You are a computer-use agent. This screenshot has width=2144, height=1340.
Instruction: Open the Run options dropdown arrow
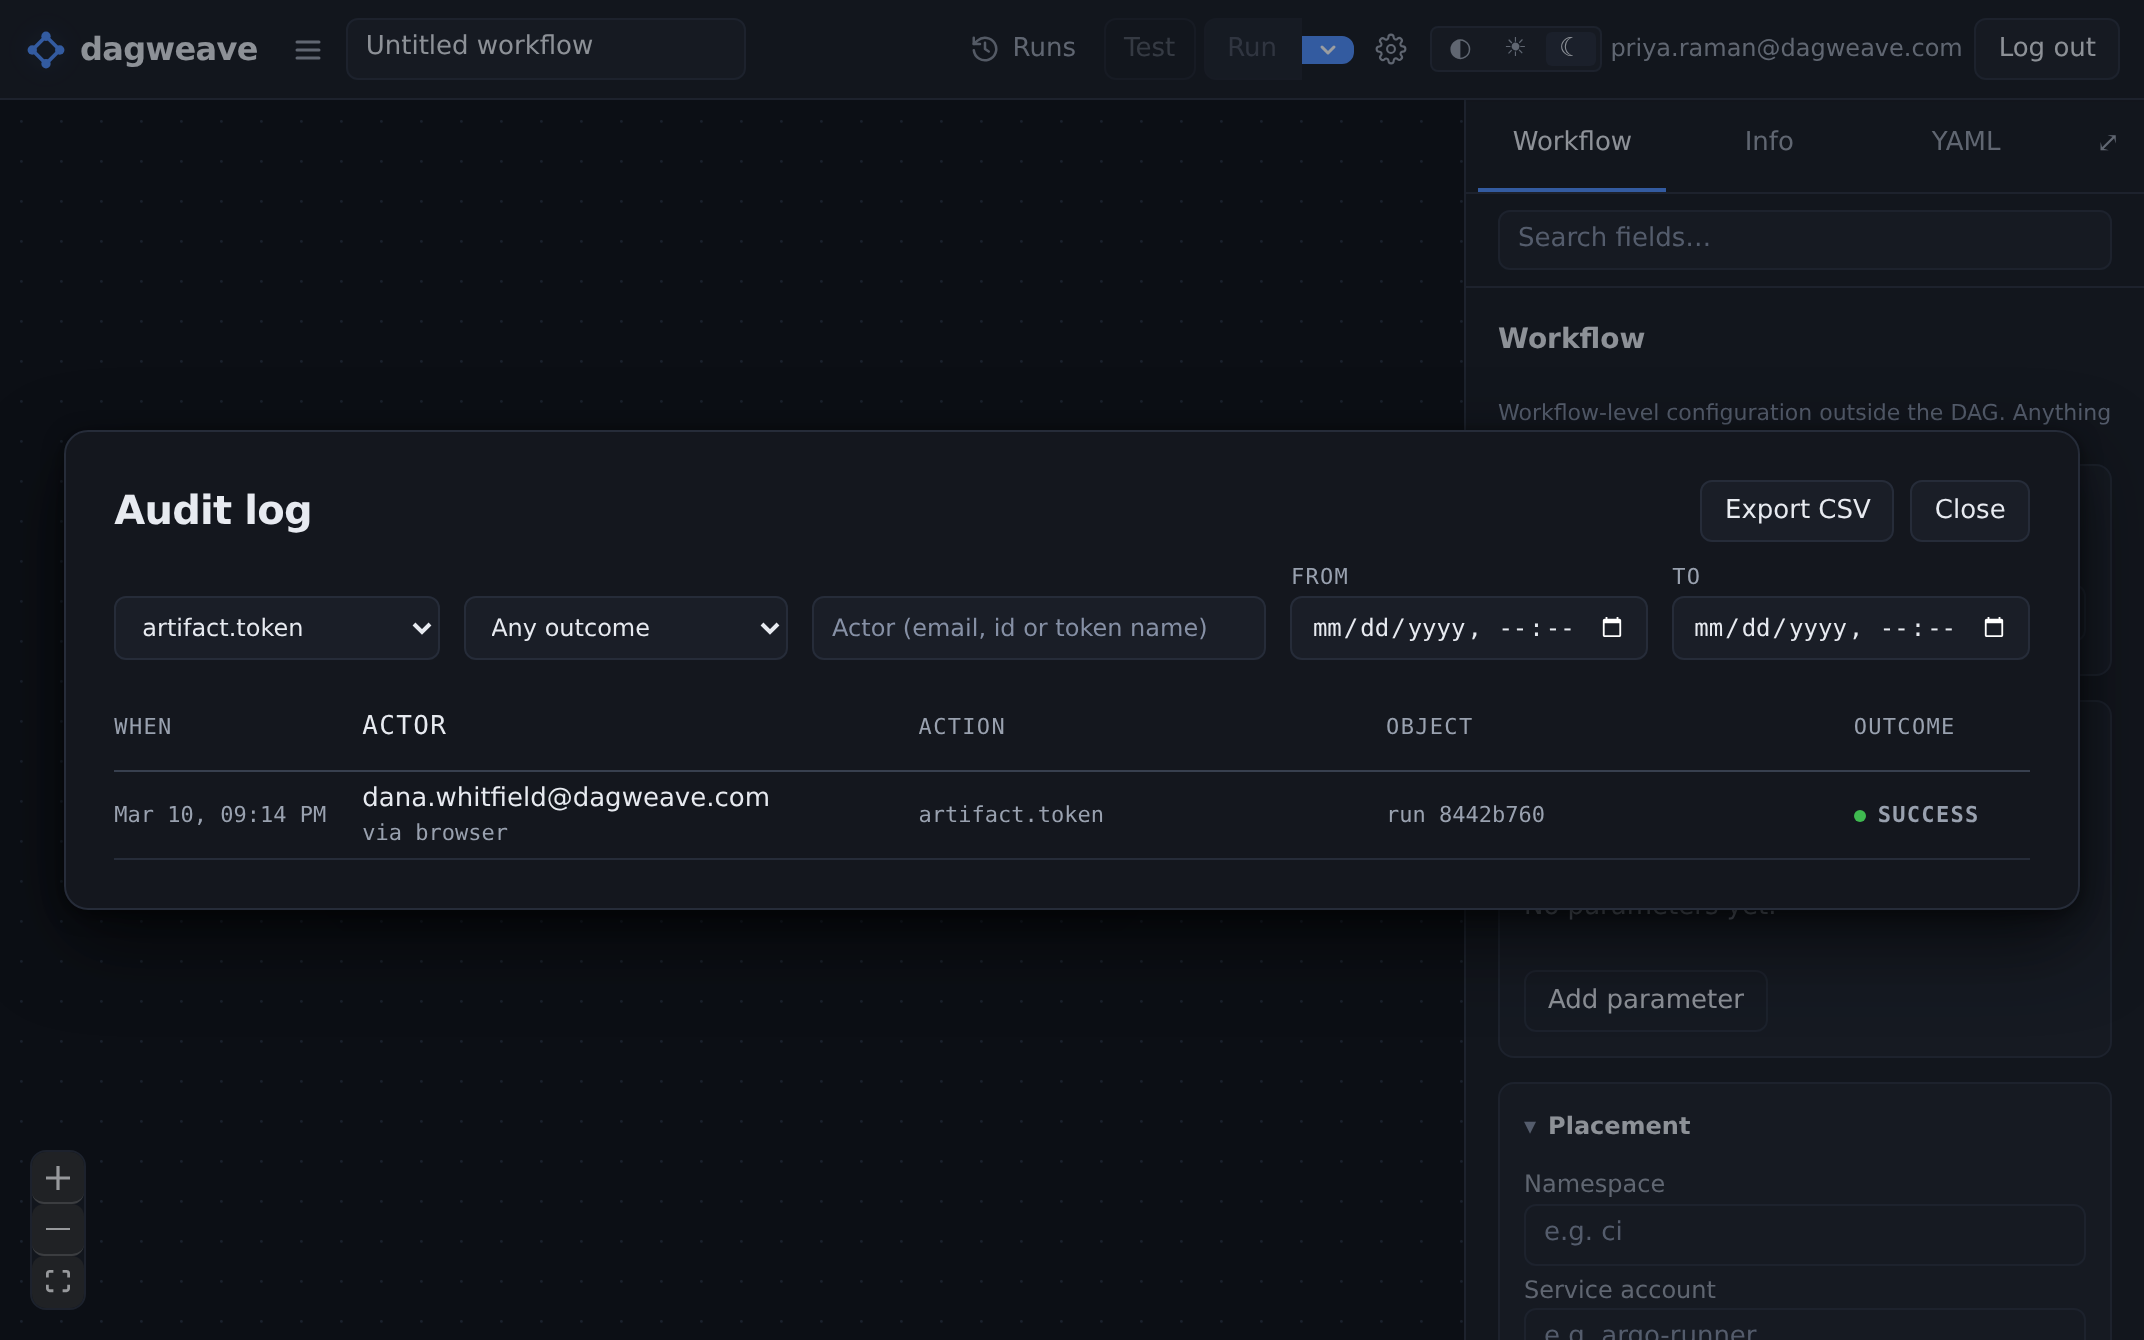click(x=1328, y=49)
